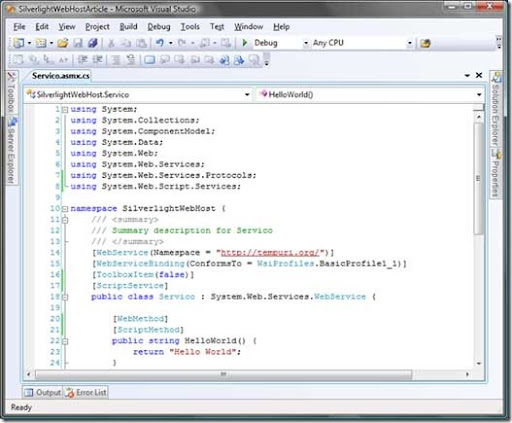Collapse the HelloWorld method at line 22

point(65,341)
